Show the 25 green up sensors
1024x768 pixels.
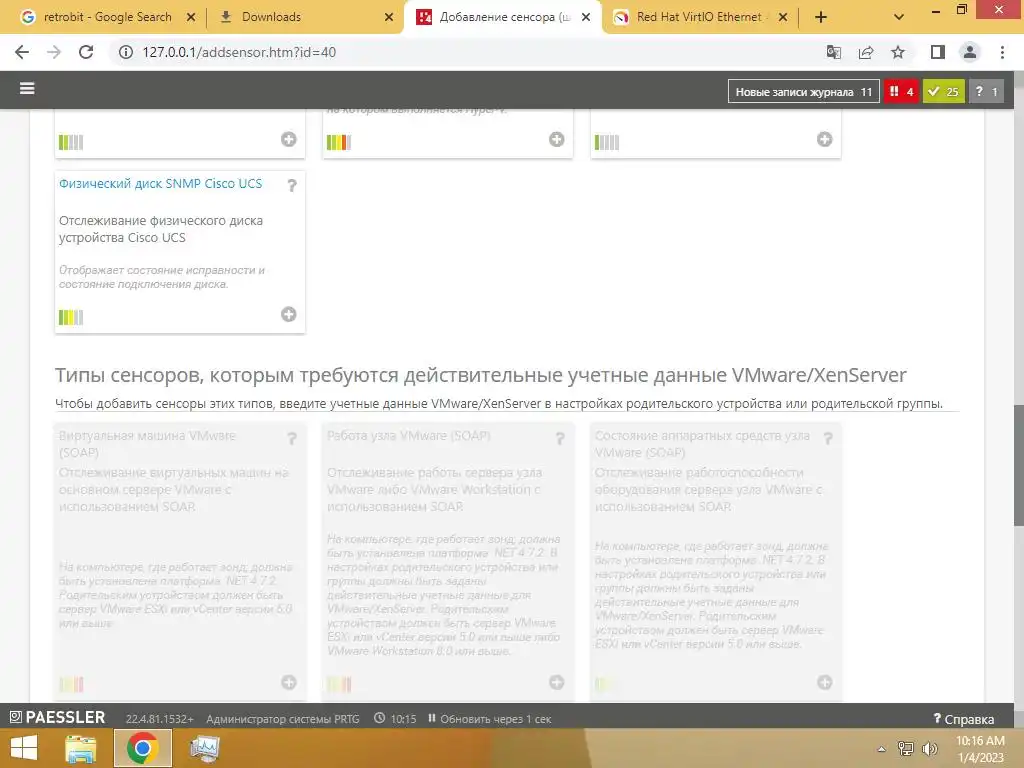[944, 91]
